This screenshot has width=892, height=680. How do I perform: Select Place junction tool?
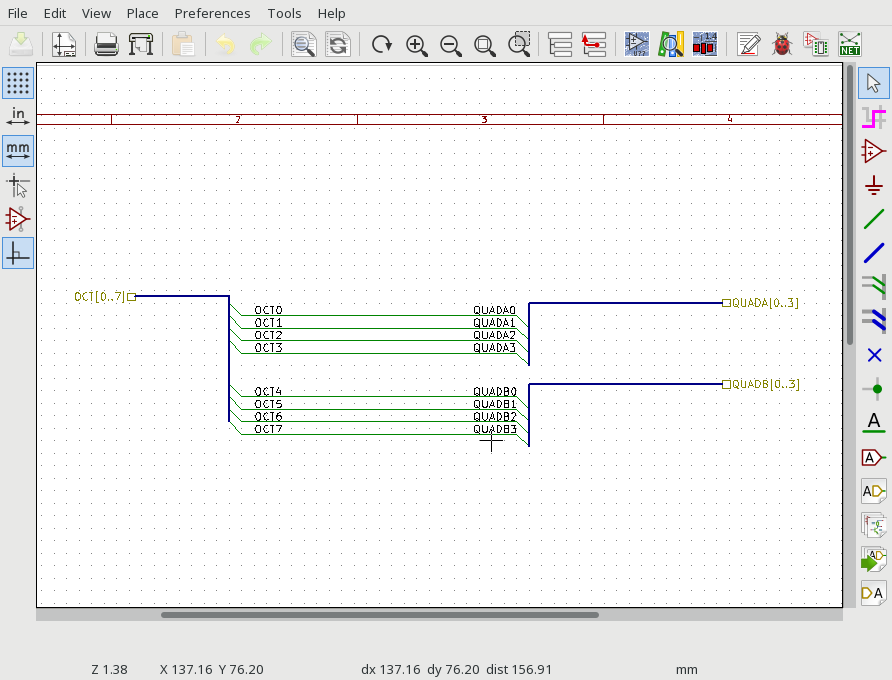click(874, 389)
